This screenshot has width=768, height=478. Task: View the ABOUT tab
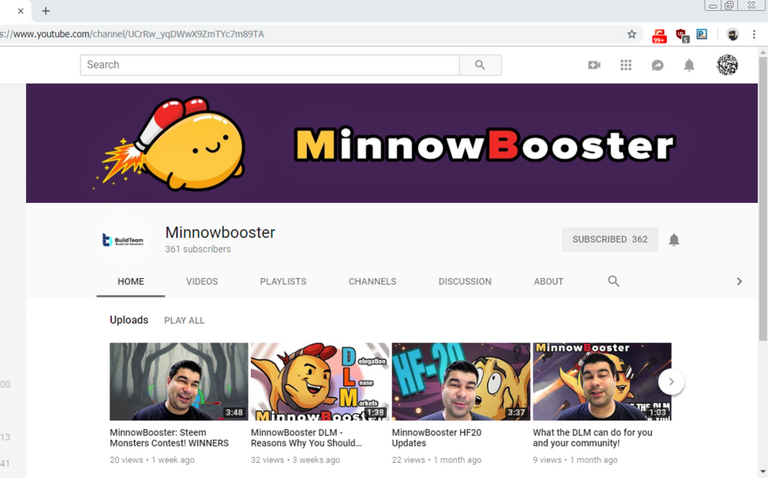549,282
